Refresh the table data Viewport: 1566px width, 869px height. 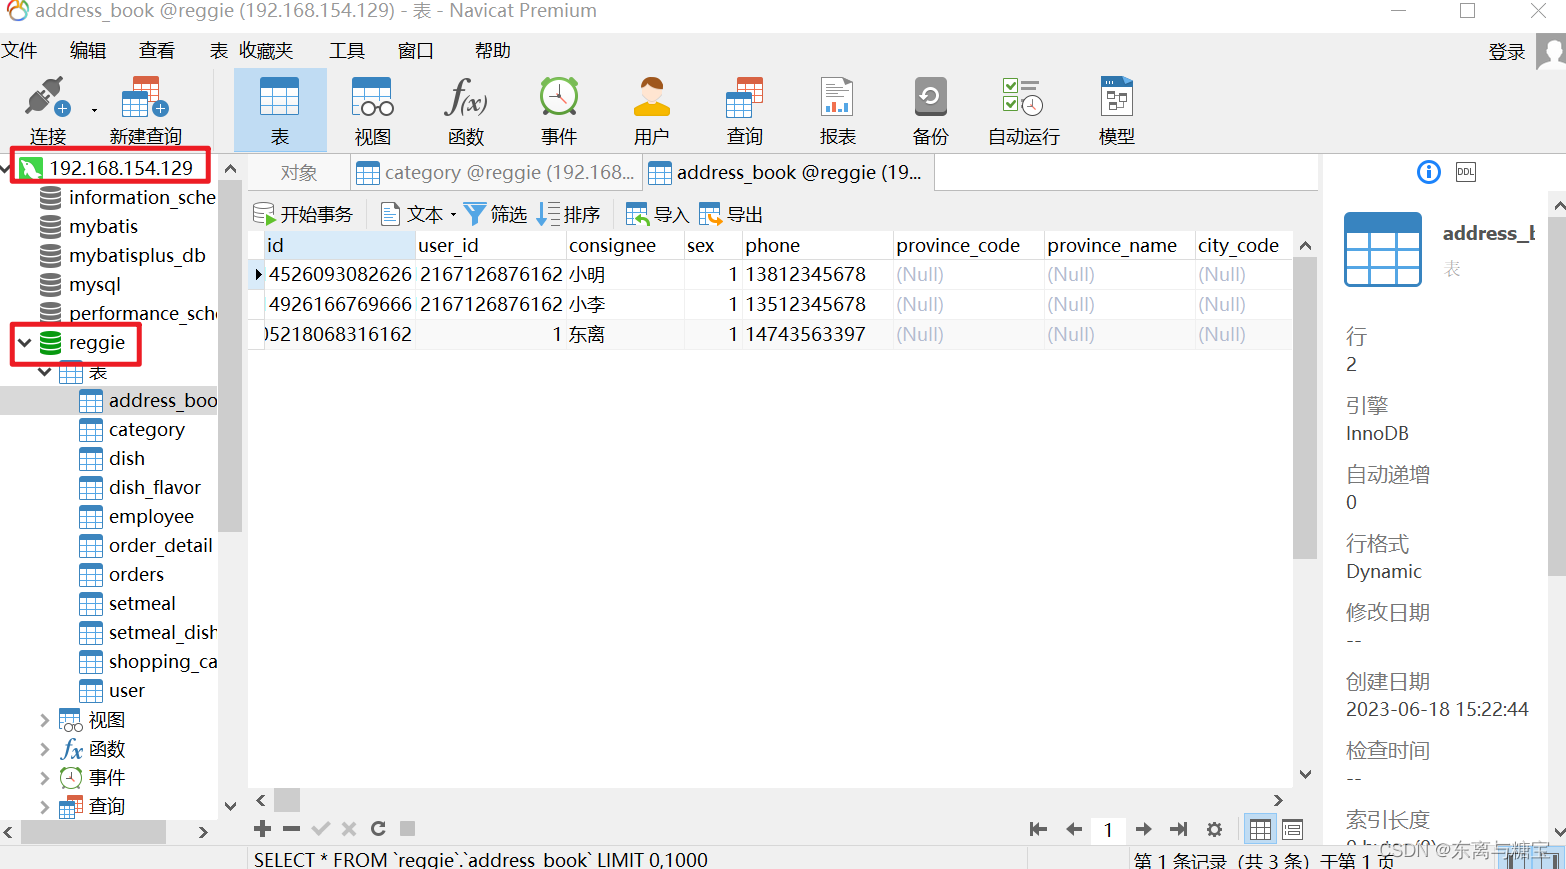378,828
